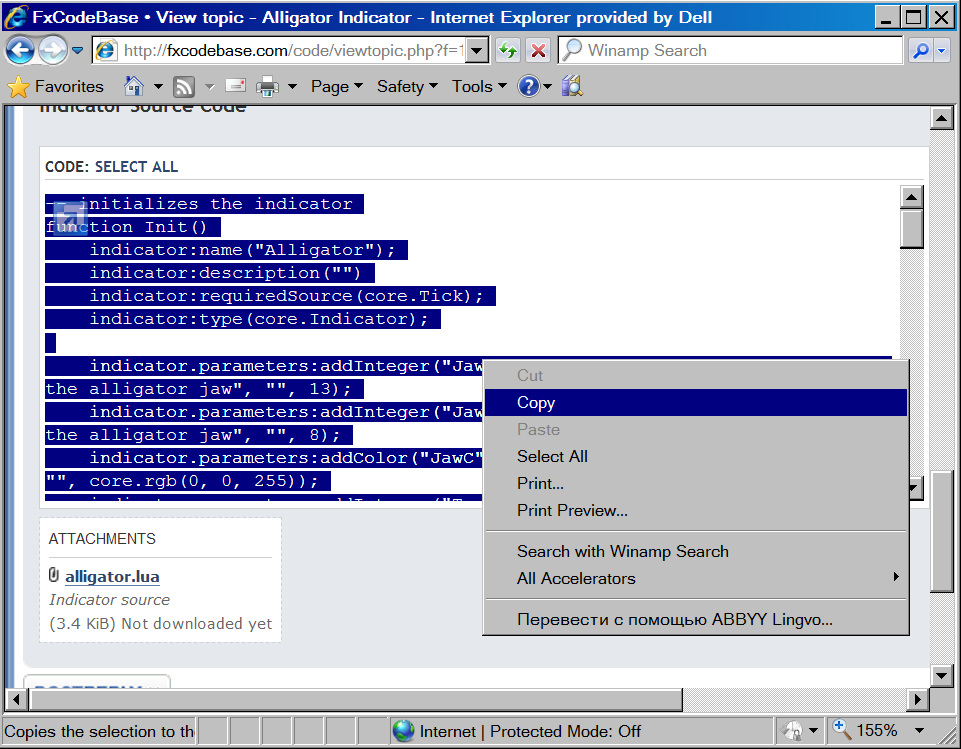This screenshot has width=961, height=749.
Task: Choose Select All in the context menu
Action: 696,457
